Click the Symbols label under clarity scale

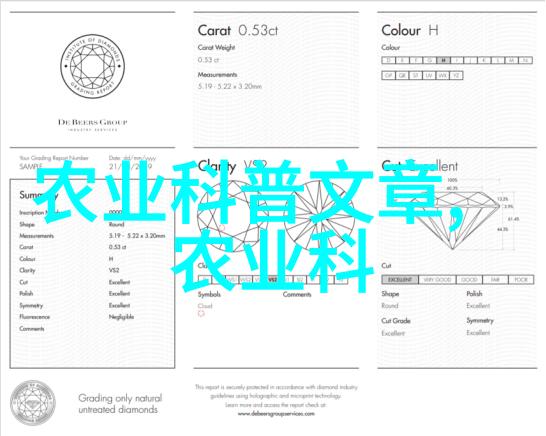209,294
